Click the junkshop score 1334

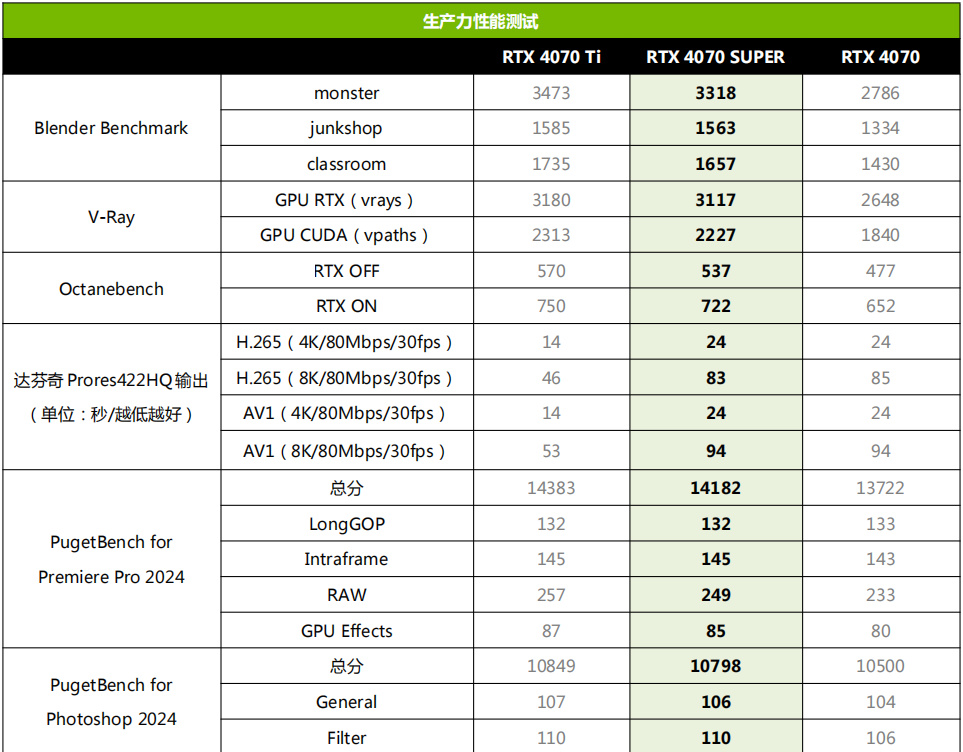(x=880, y=128)
